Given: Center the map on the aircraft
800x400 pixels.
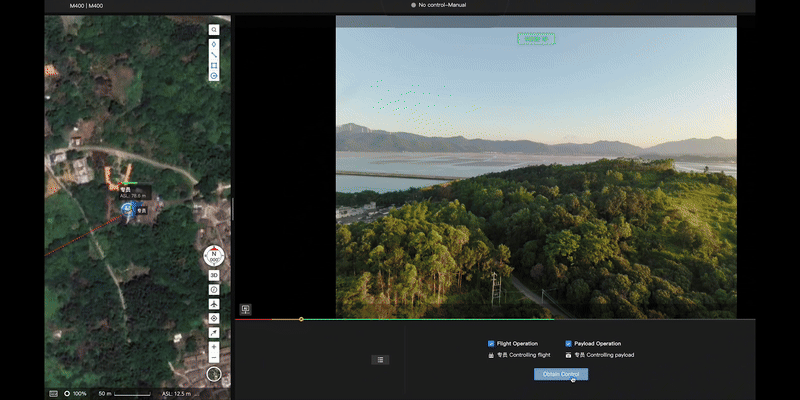Looking at the screenshot, I should (x=214, y=304).
